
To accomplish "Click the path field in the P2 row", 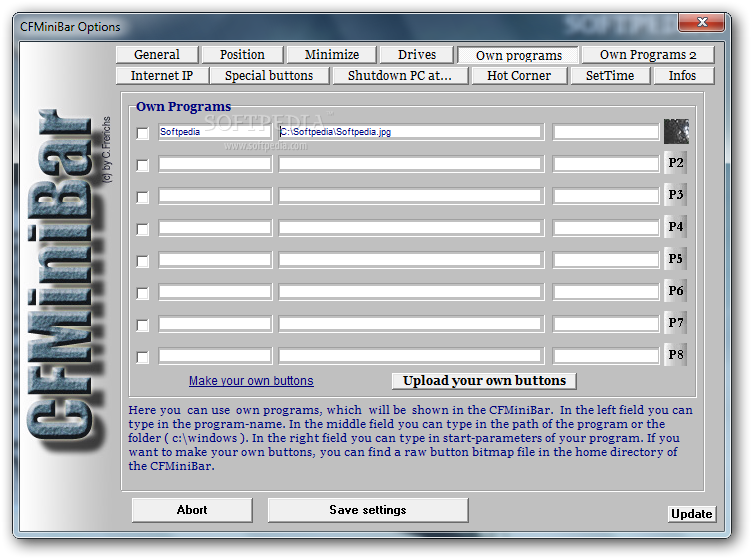I will [x=411, y=164].
